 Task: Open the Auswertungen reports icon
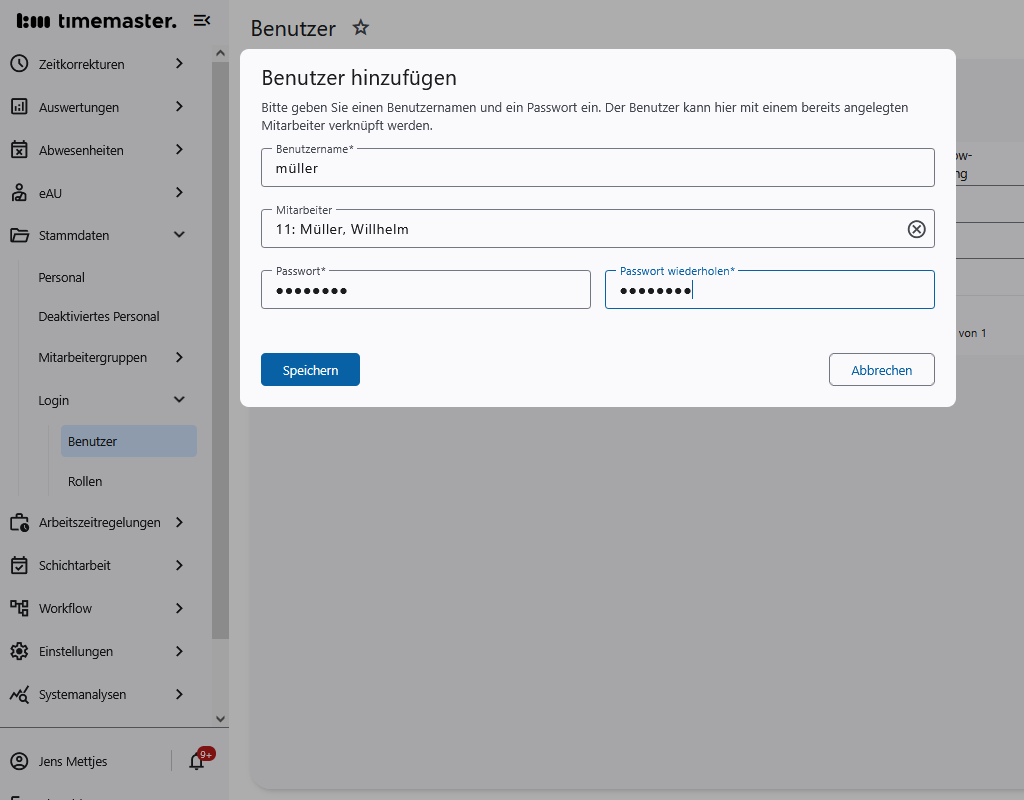(x=20, y=107)
